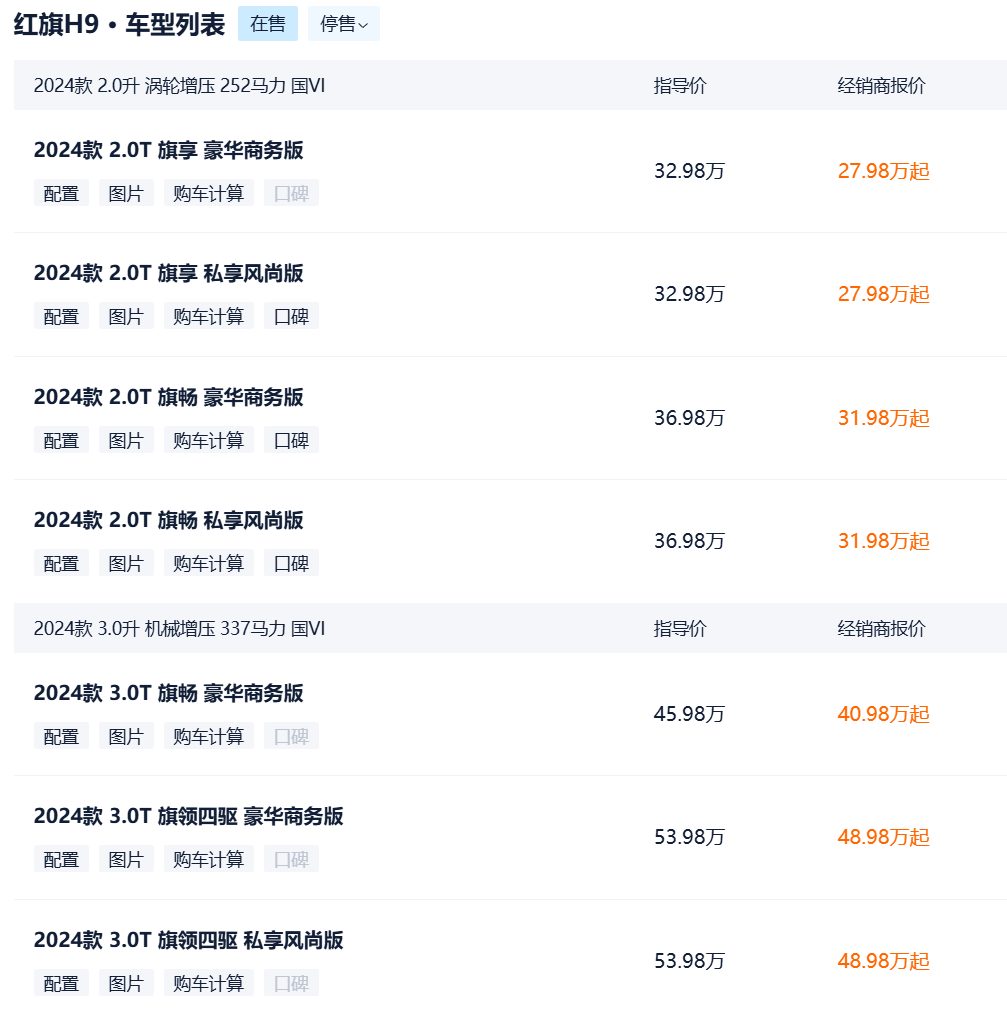The width and height of the screenshot is (1007, 1011).
Task: Open 图片 for 2.0T 旗享 私享风尚版
Action: click(x=126, y=317)
